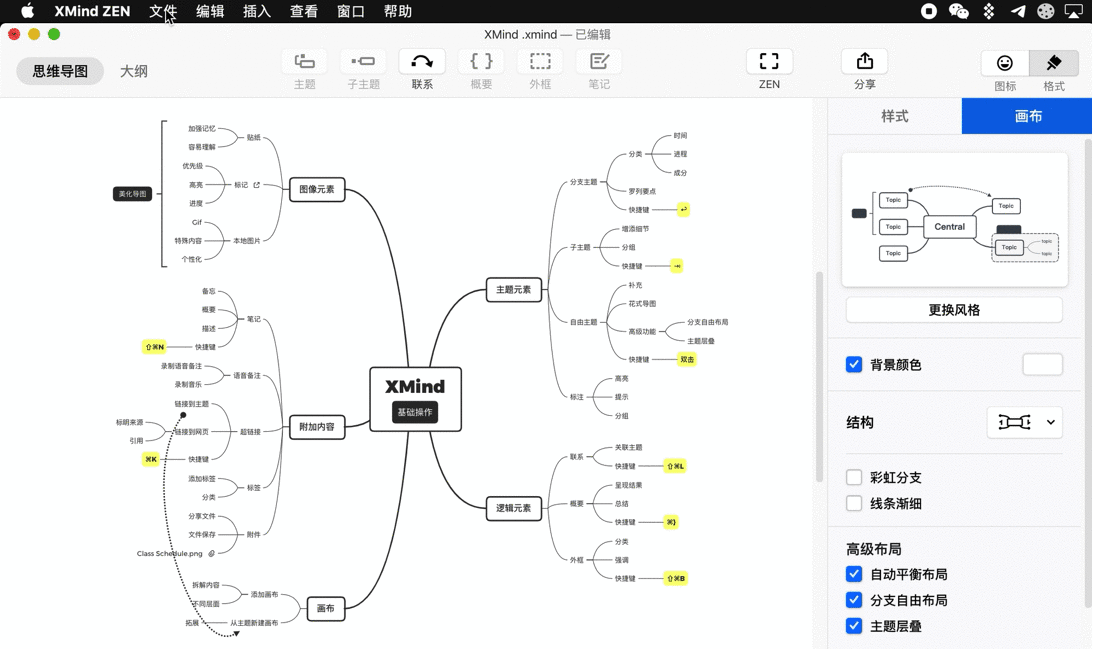Click the 联系 (Relationship) icon
The image size is (1093, 649).
(421, 61)
